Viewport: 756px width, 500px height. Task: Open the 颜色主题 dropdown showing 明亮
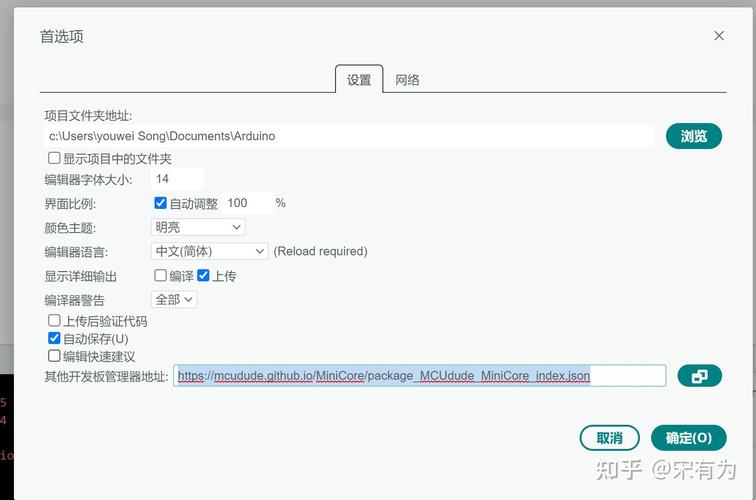pos(198,227)
